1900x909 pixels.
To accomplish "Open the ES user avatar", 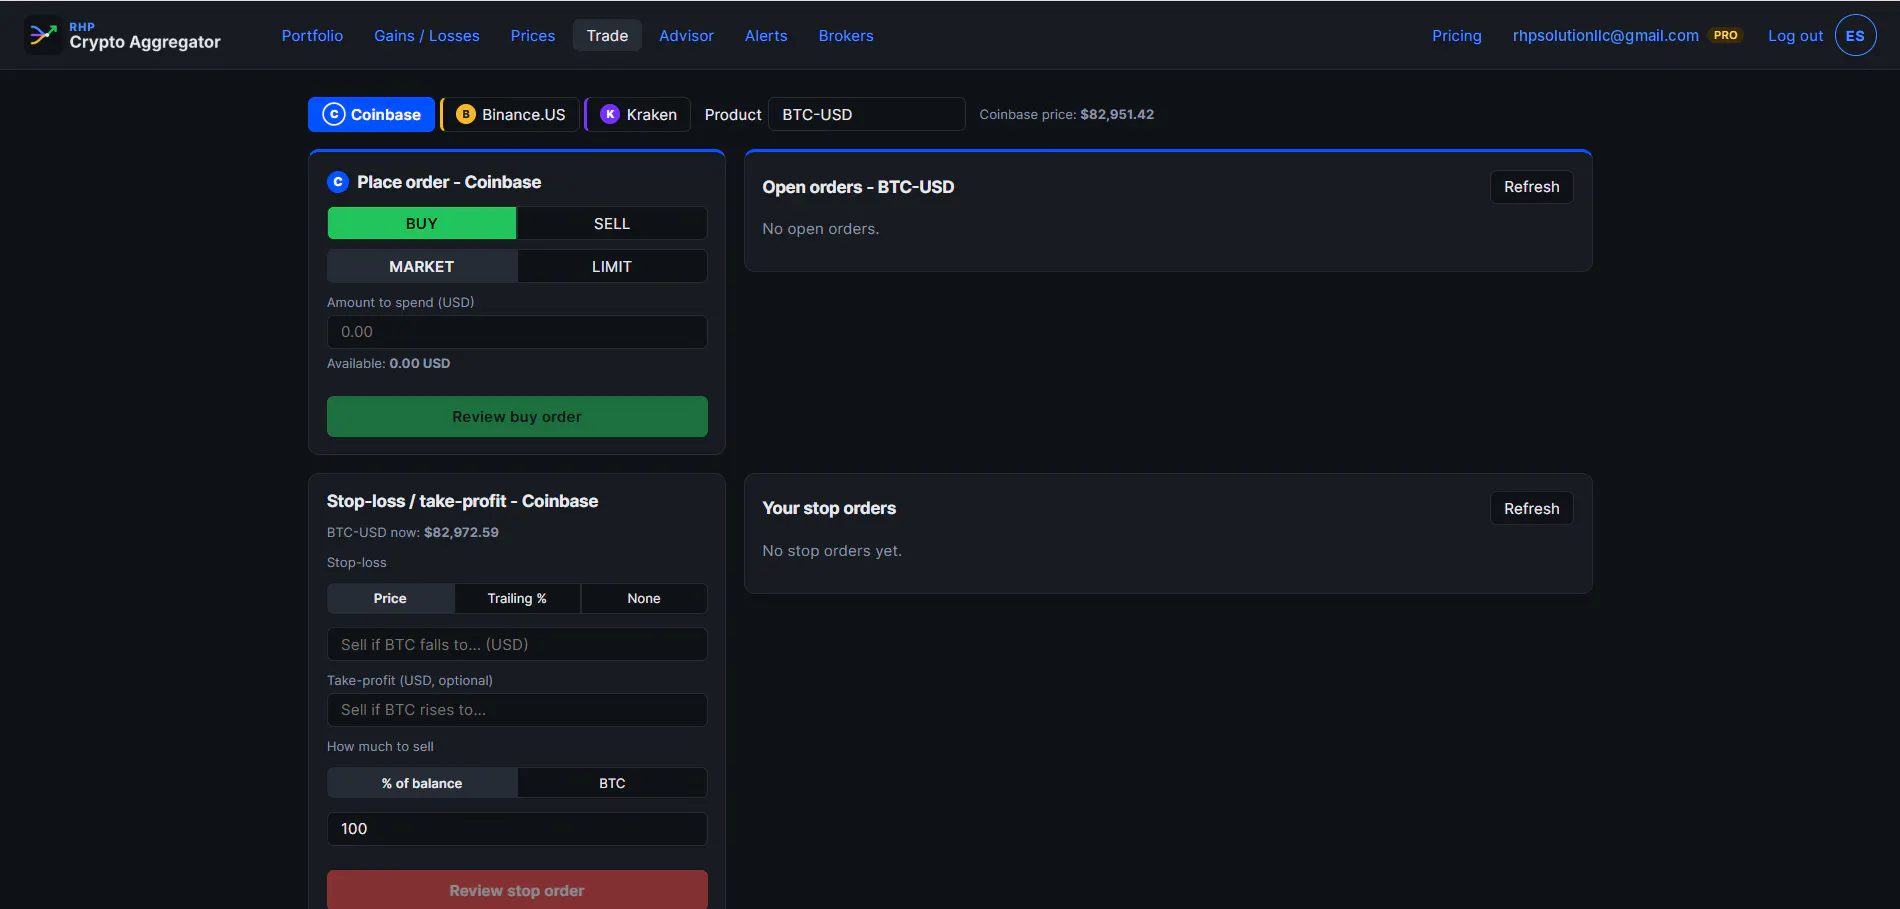I will point(1855,35).
